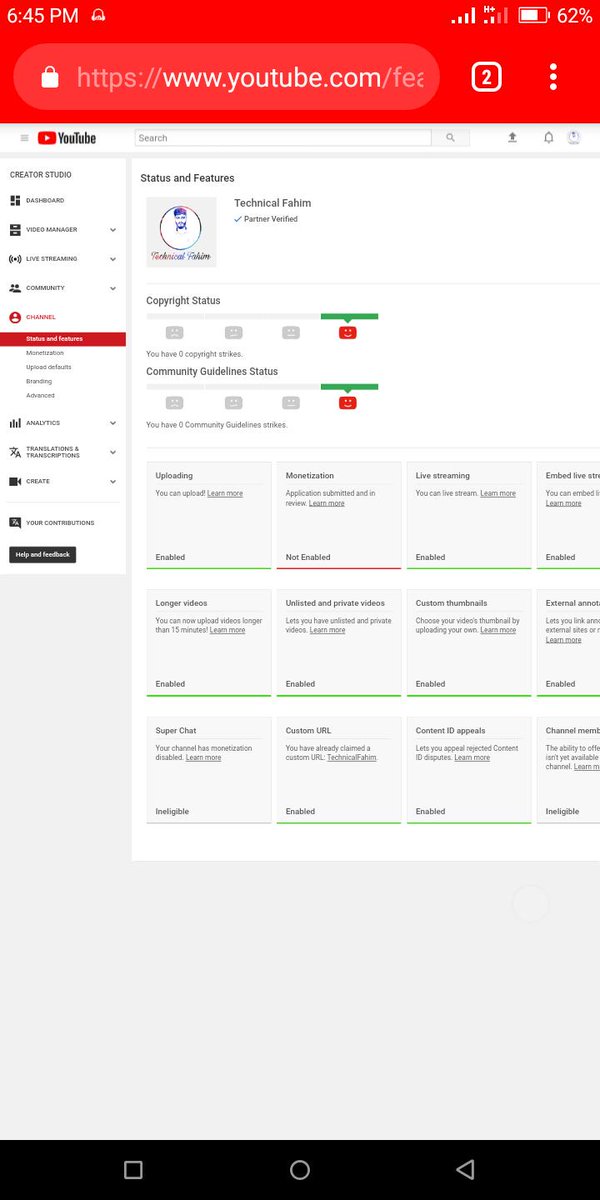The width and height of the screenshot is (600, 1200).
Task: Open the notifications bell
Action: tap(548, 138)
